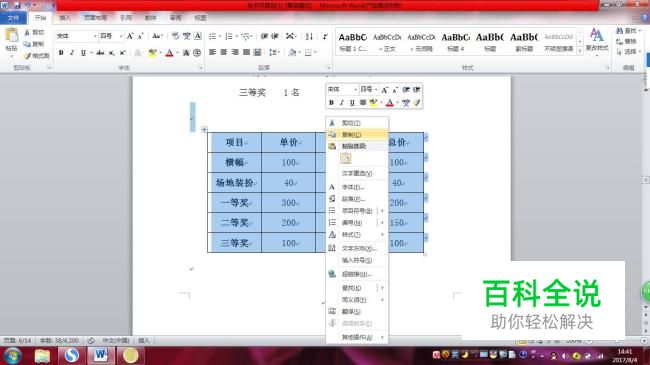Click font color A in mini toolbar
This screenshot has width=650, height=365.
(x=389, y=102)
